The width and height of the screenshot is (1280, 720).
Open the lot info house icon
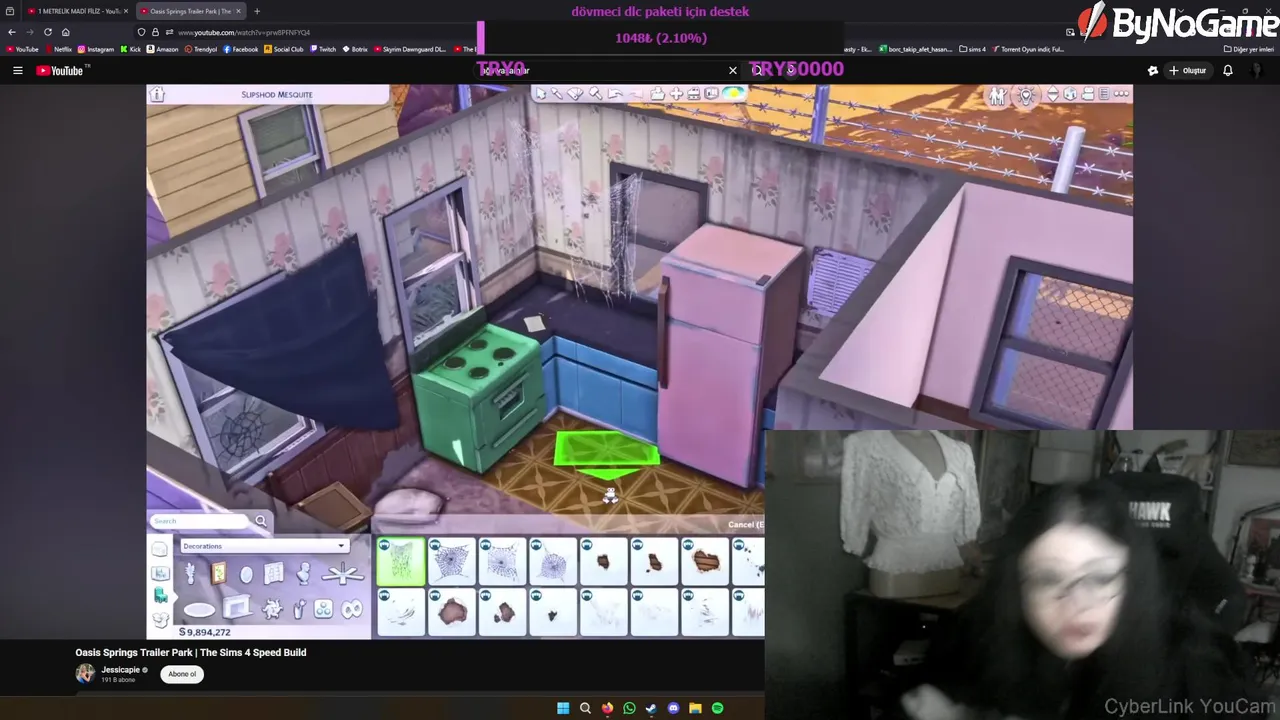click(x=157, y=94)
